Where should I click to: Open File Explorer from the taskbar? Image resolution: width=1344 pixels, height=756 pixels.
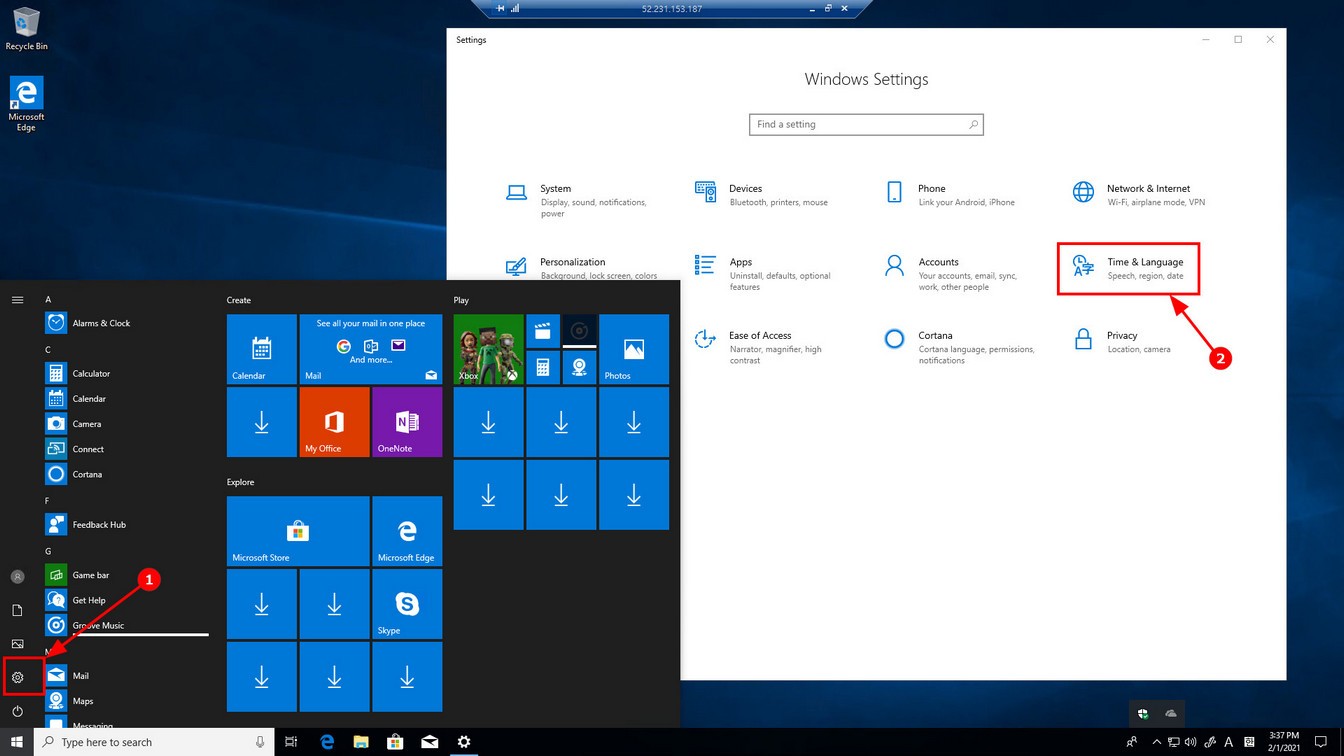tap(360, 742)
